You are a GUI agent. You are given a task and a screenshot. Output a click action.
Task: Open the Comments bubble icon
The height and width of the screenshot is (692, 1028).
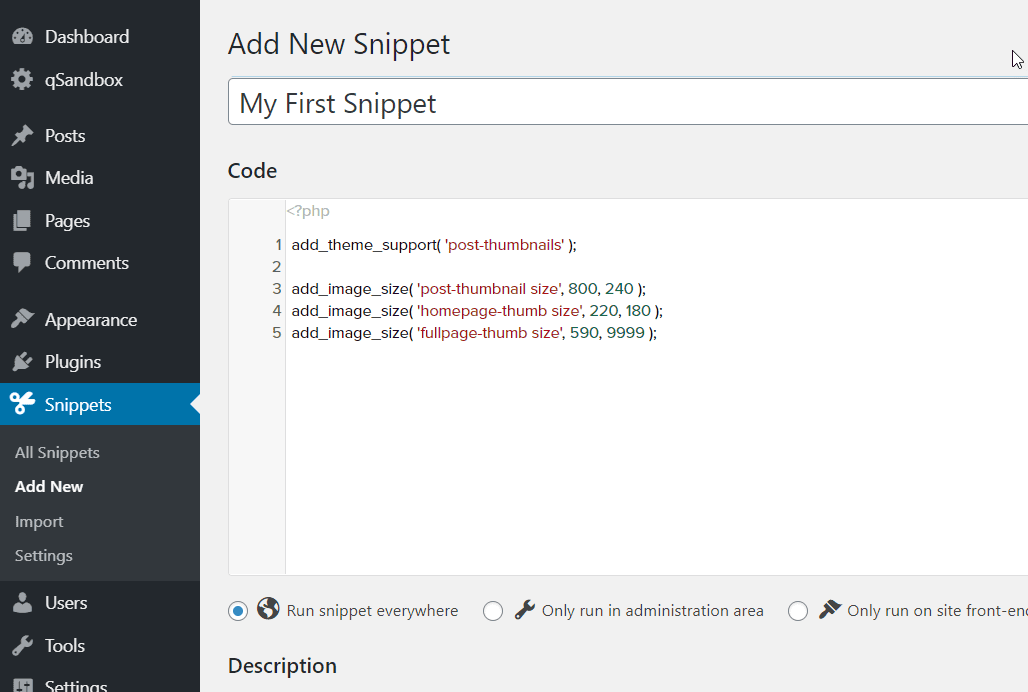pyautogui.click(x=22, y=262)
